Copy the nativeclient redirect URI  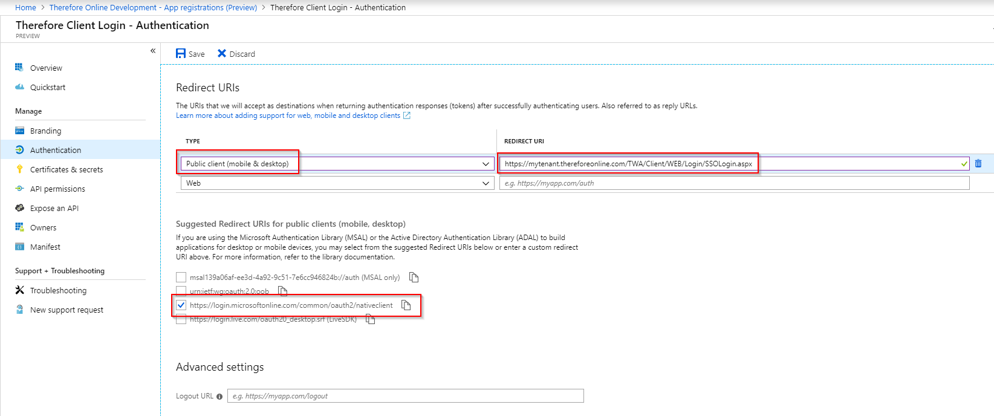pyautogui.click(x=407, y=305)
